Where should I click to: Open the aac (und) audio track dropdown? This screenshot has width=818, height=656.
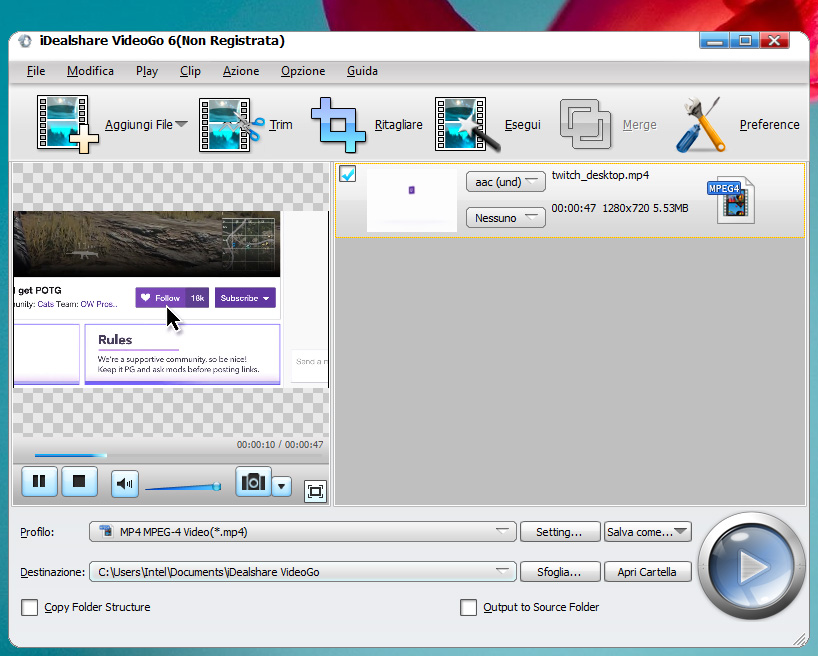pos(505,181)
